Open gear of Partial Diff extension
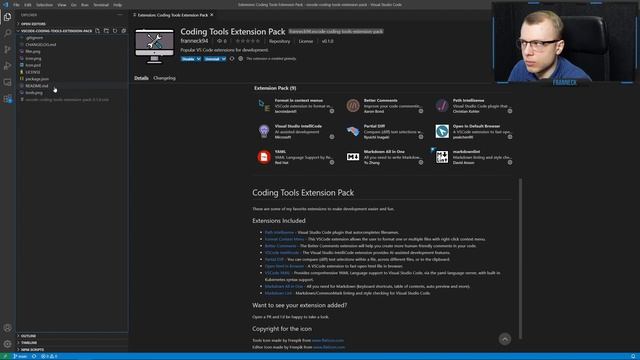 click(x=421, y=137)
